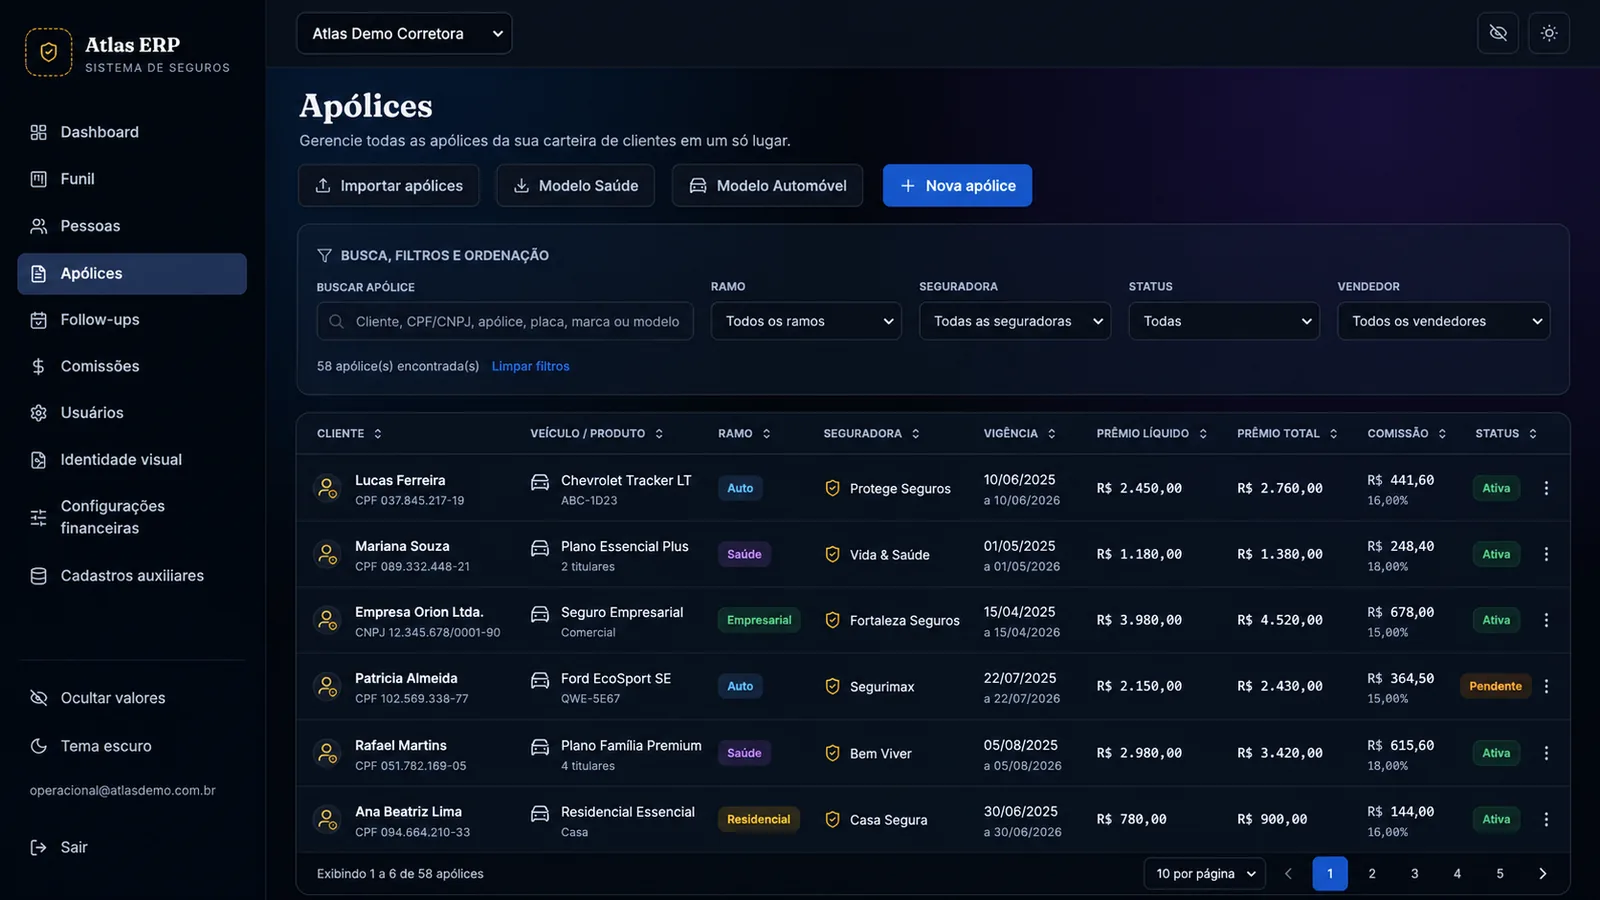
Task: Open Configurações financeiras
Action: (x=132, y=517)
